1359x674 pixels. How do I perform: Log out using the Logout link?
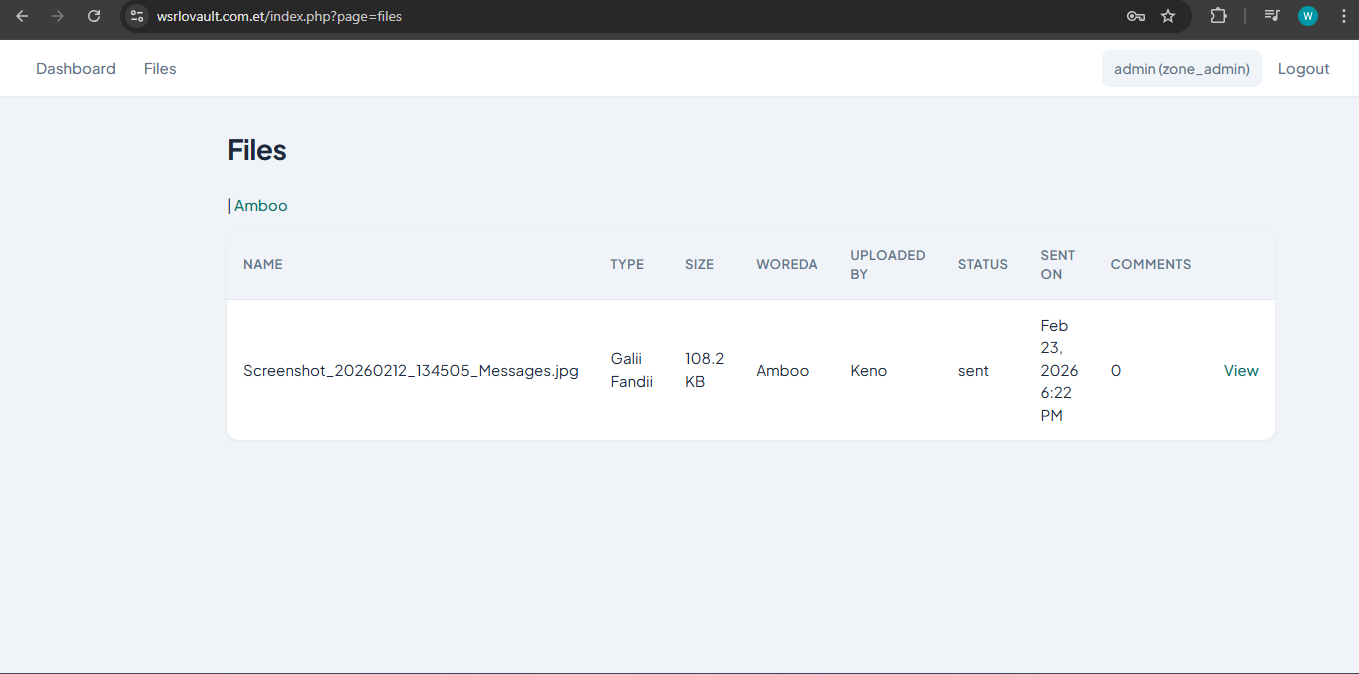1303,69
